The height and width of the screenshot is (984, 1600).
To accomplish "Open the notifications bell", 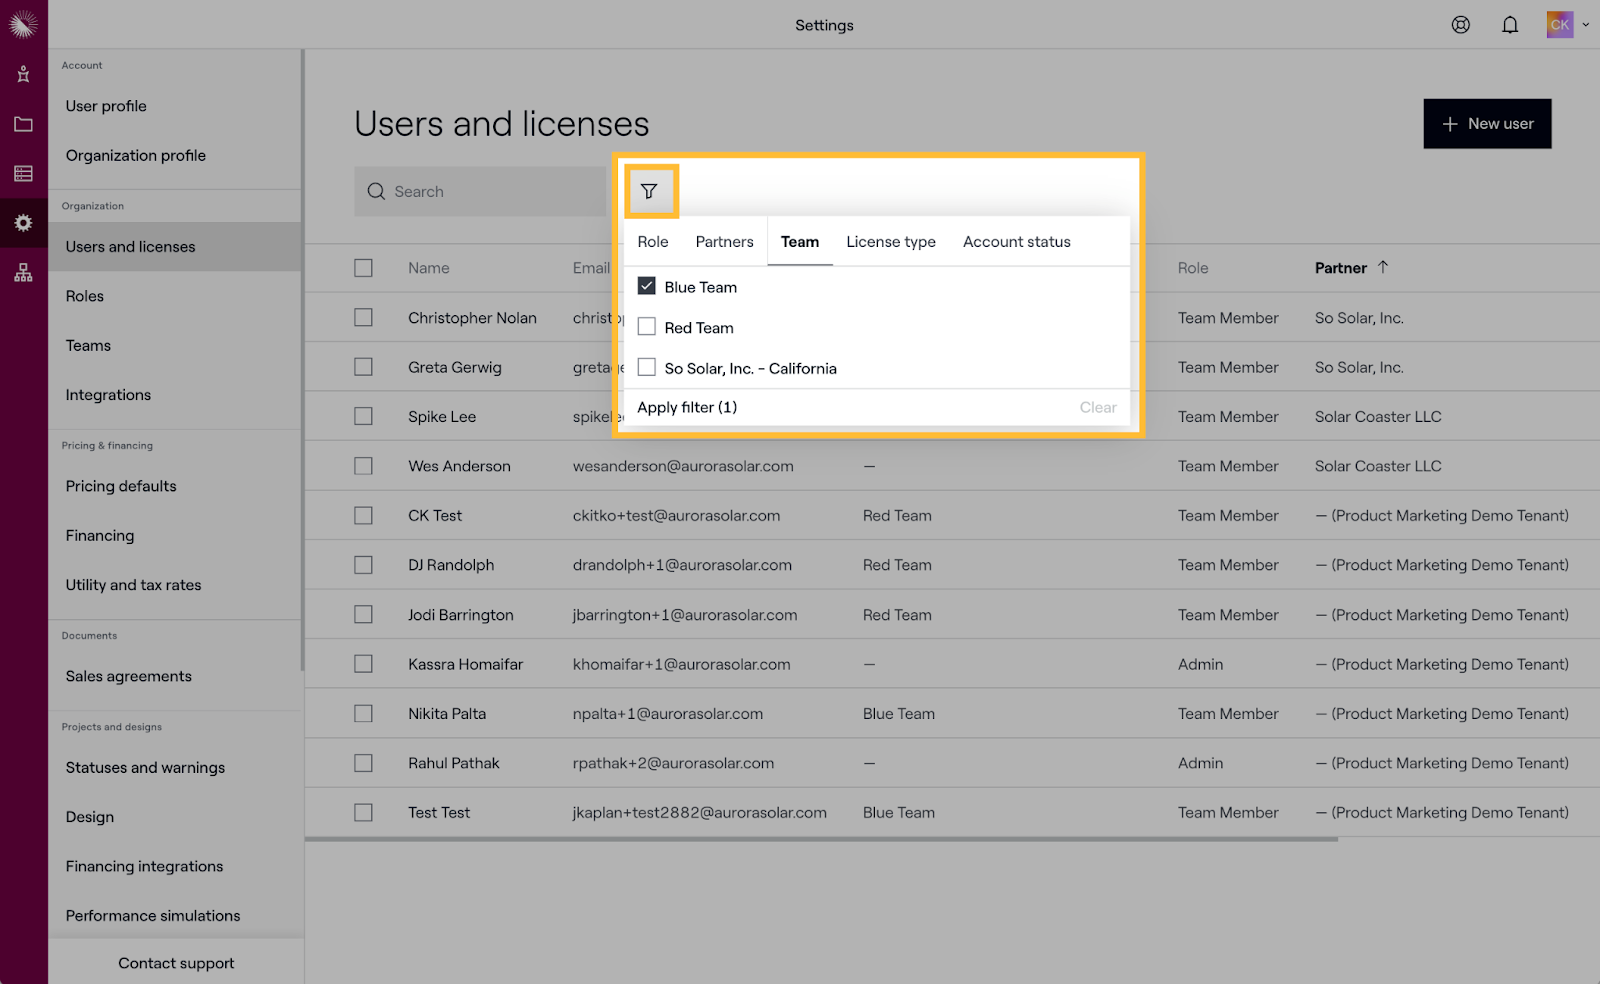I will tap(1510, 25).
